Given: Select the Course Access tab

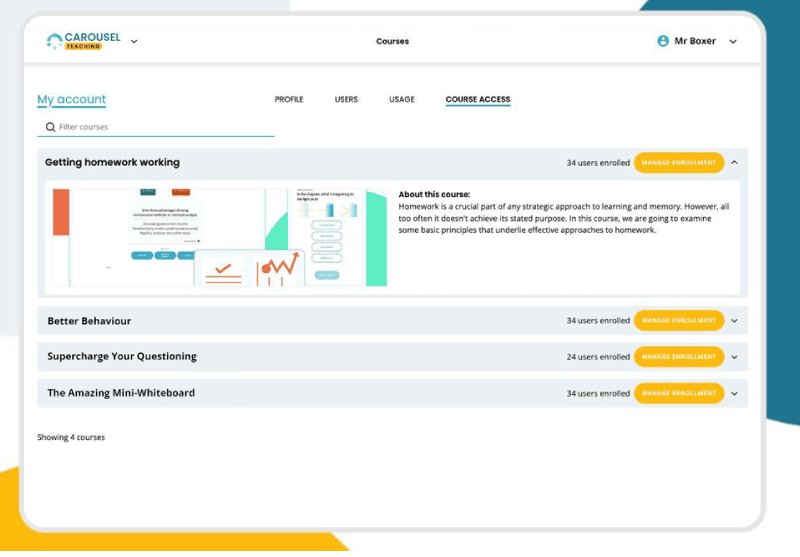Looking at the screenshot, I should pyautogui.click(x=478, y=99).
